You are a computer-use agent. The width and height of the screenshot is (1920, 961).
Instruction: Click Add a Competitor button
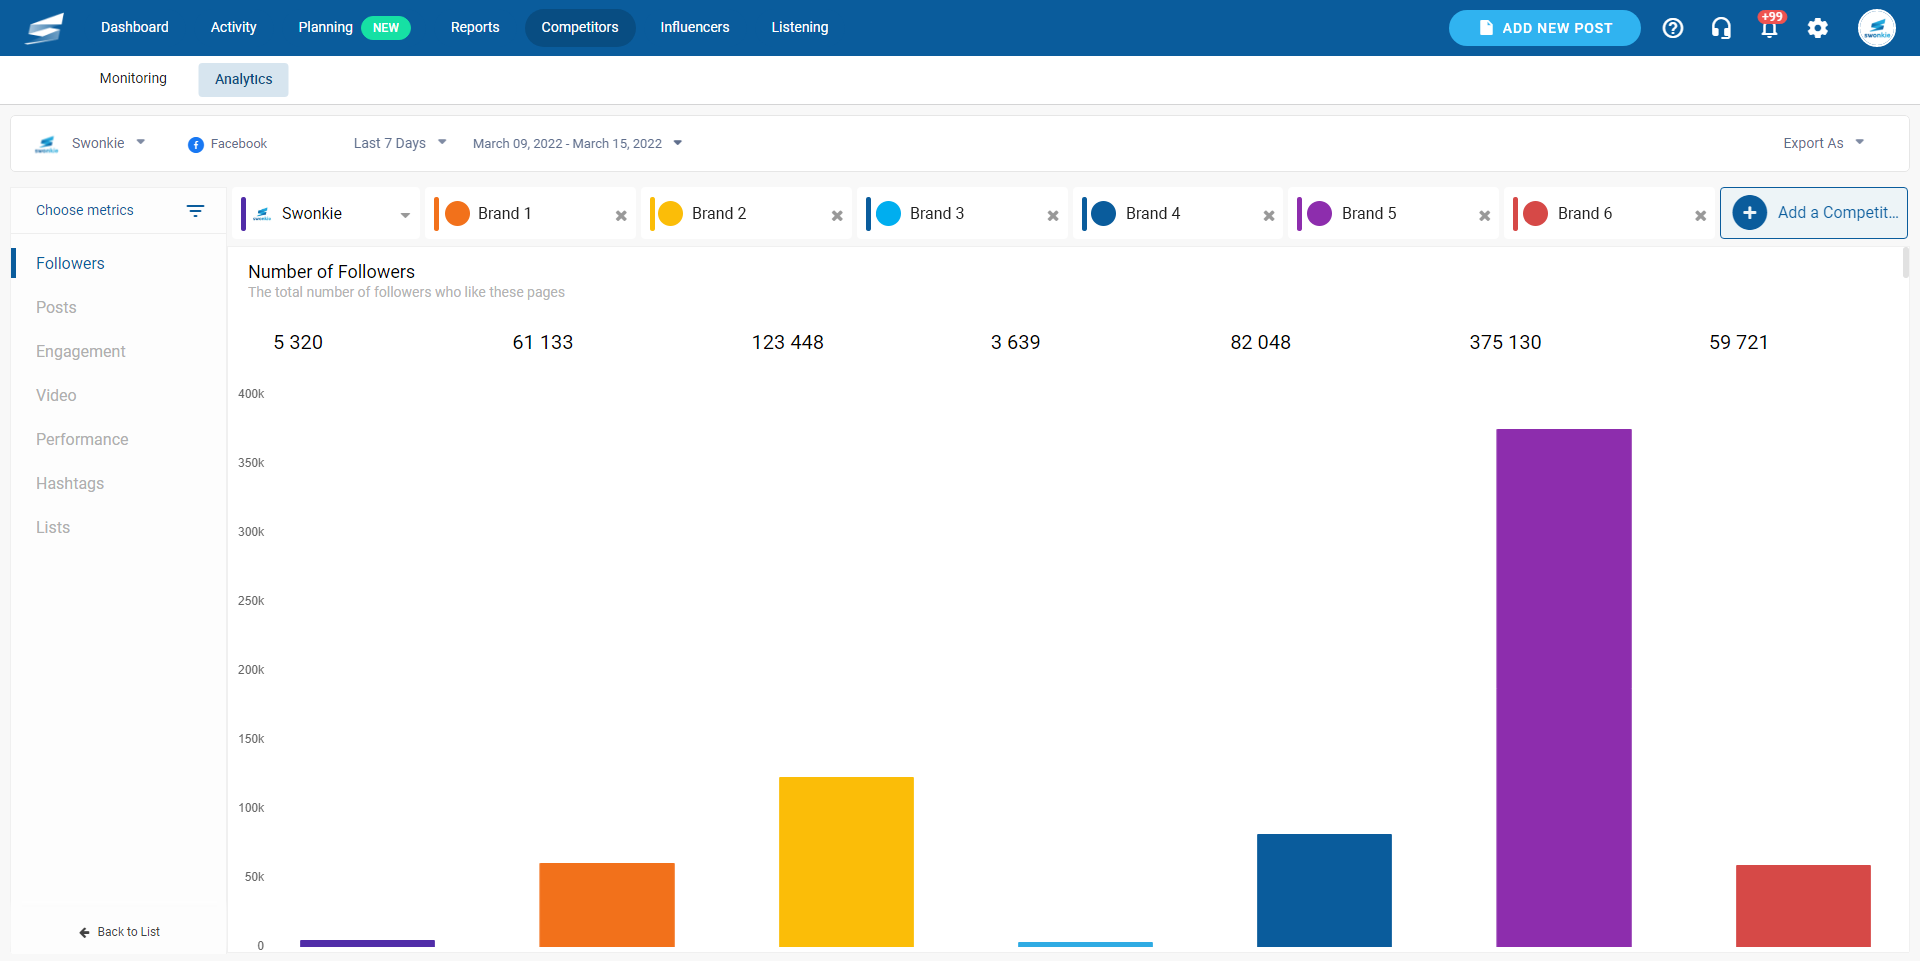tap(1814, 213)
